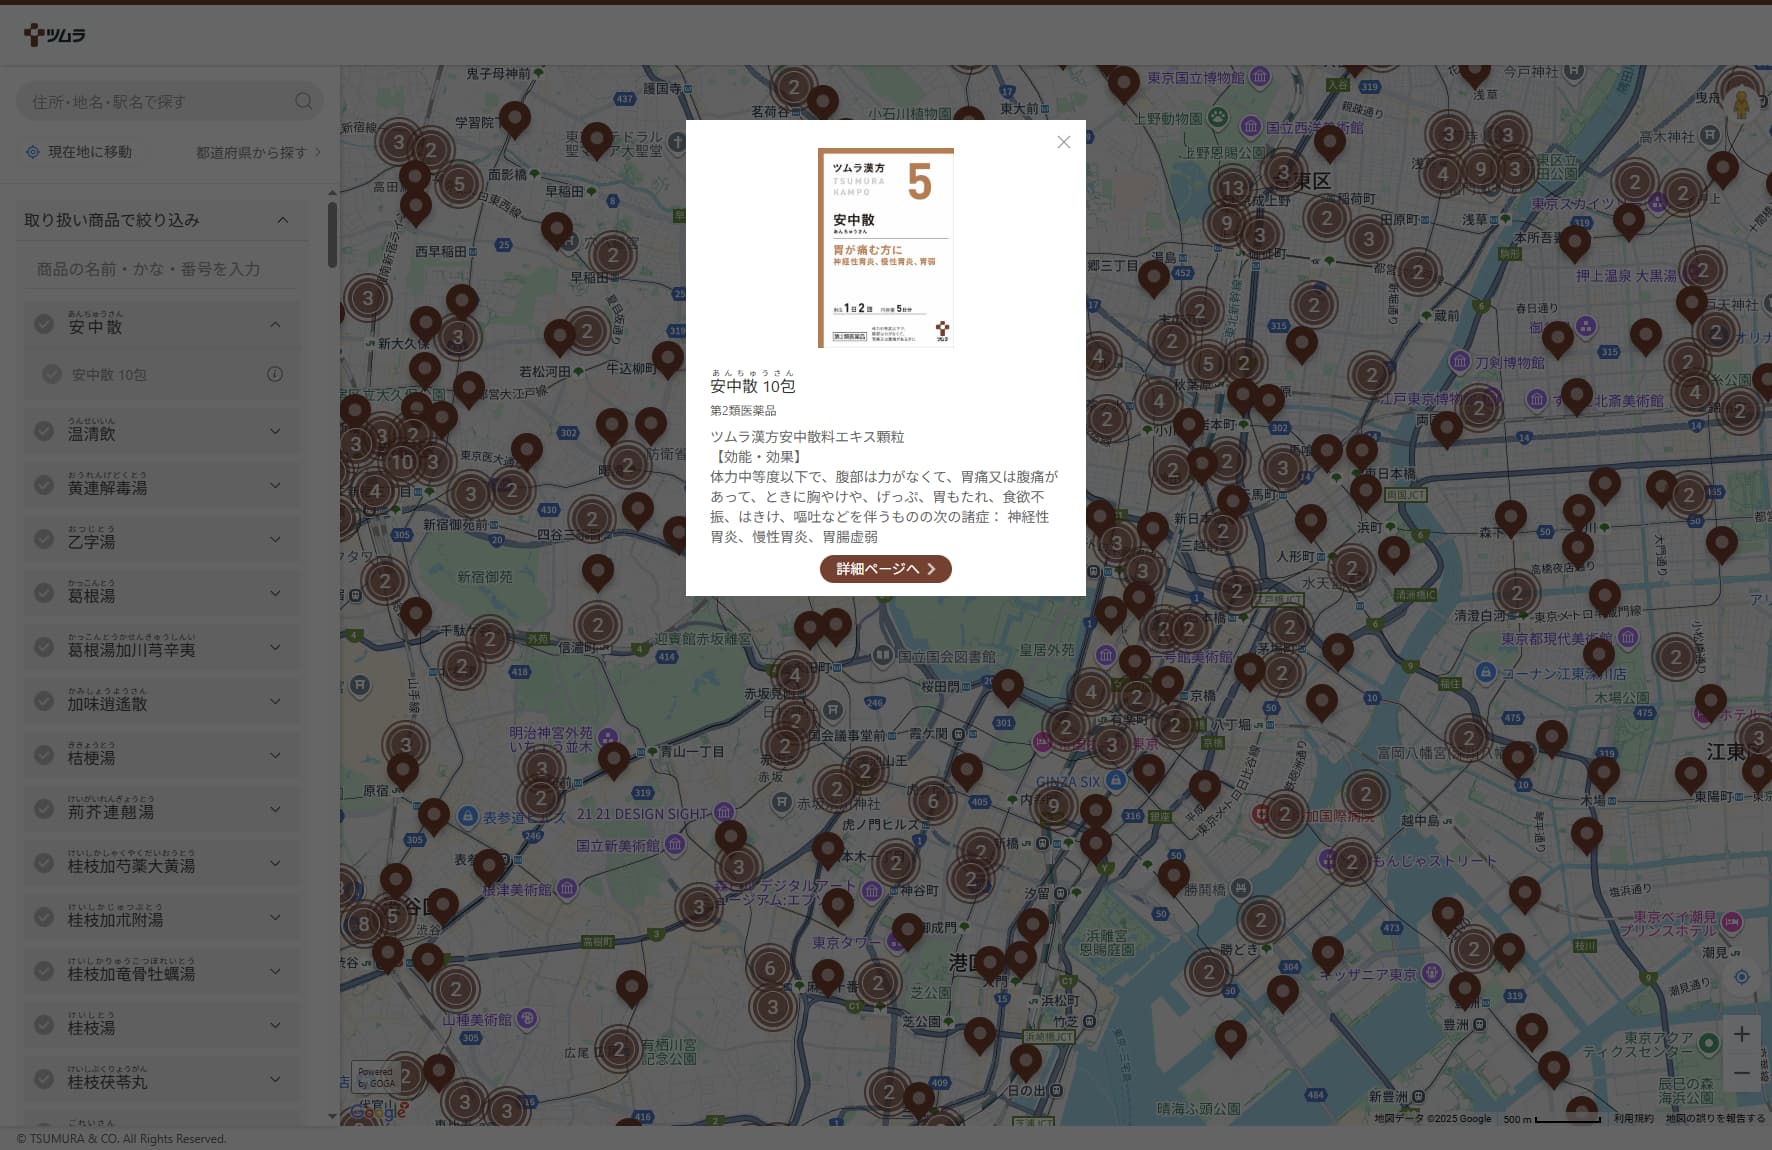
Task: Expand the 黄連解毒湯 entry
Action: coord(277,484)
